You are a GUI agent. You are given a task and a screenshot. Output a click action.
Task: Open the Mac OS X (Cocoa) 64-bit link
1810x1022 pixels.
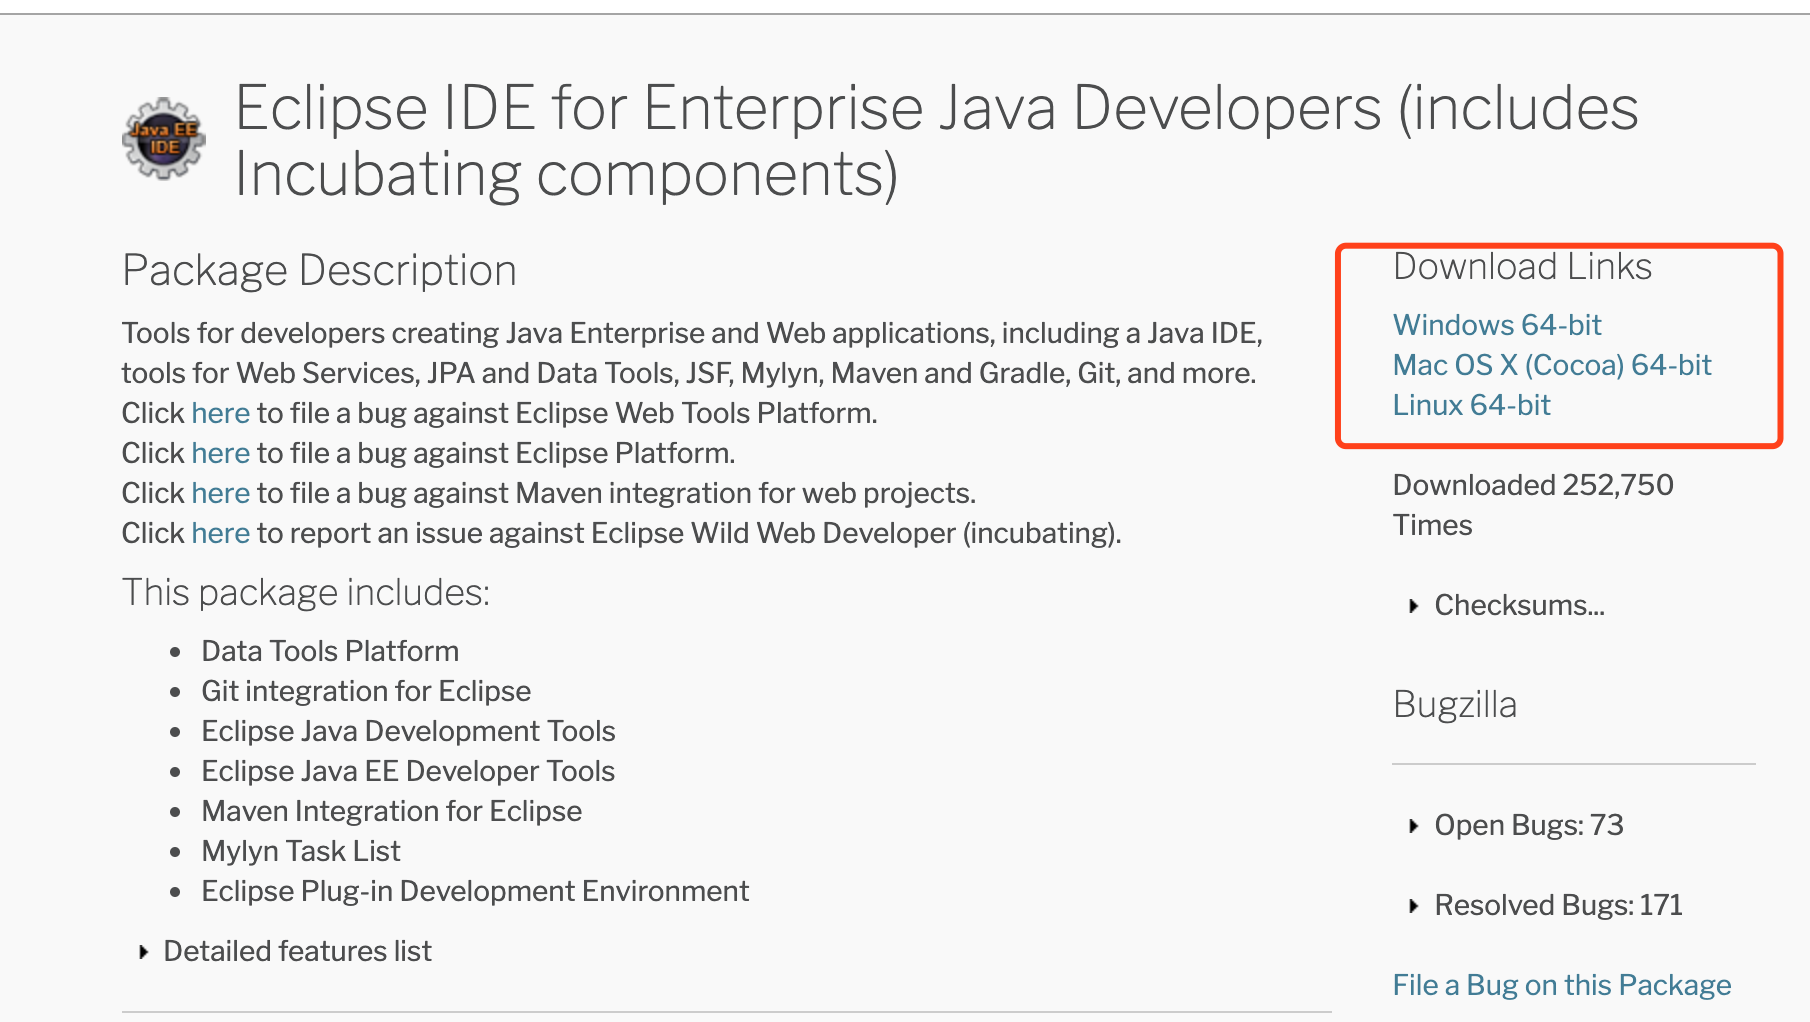1552,365
